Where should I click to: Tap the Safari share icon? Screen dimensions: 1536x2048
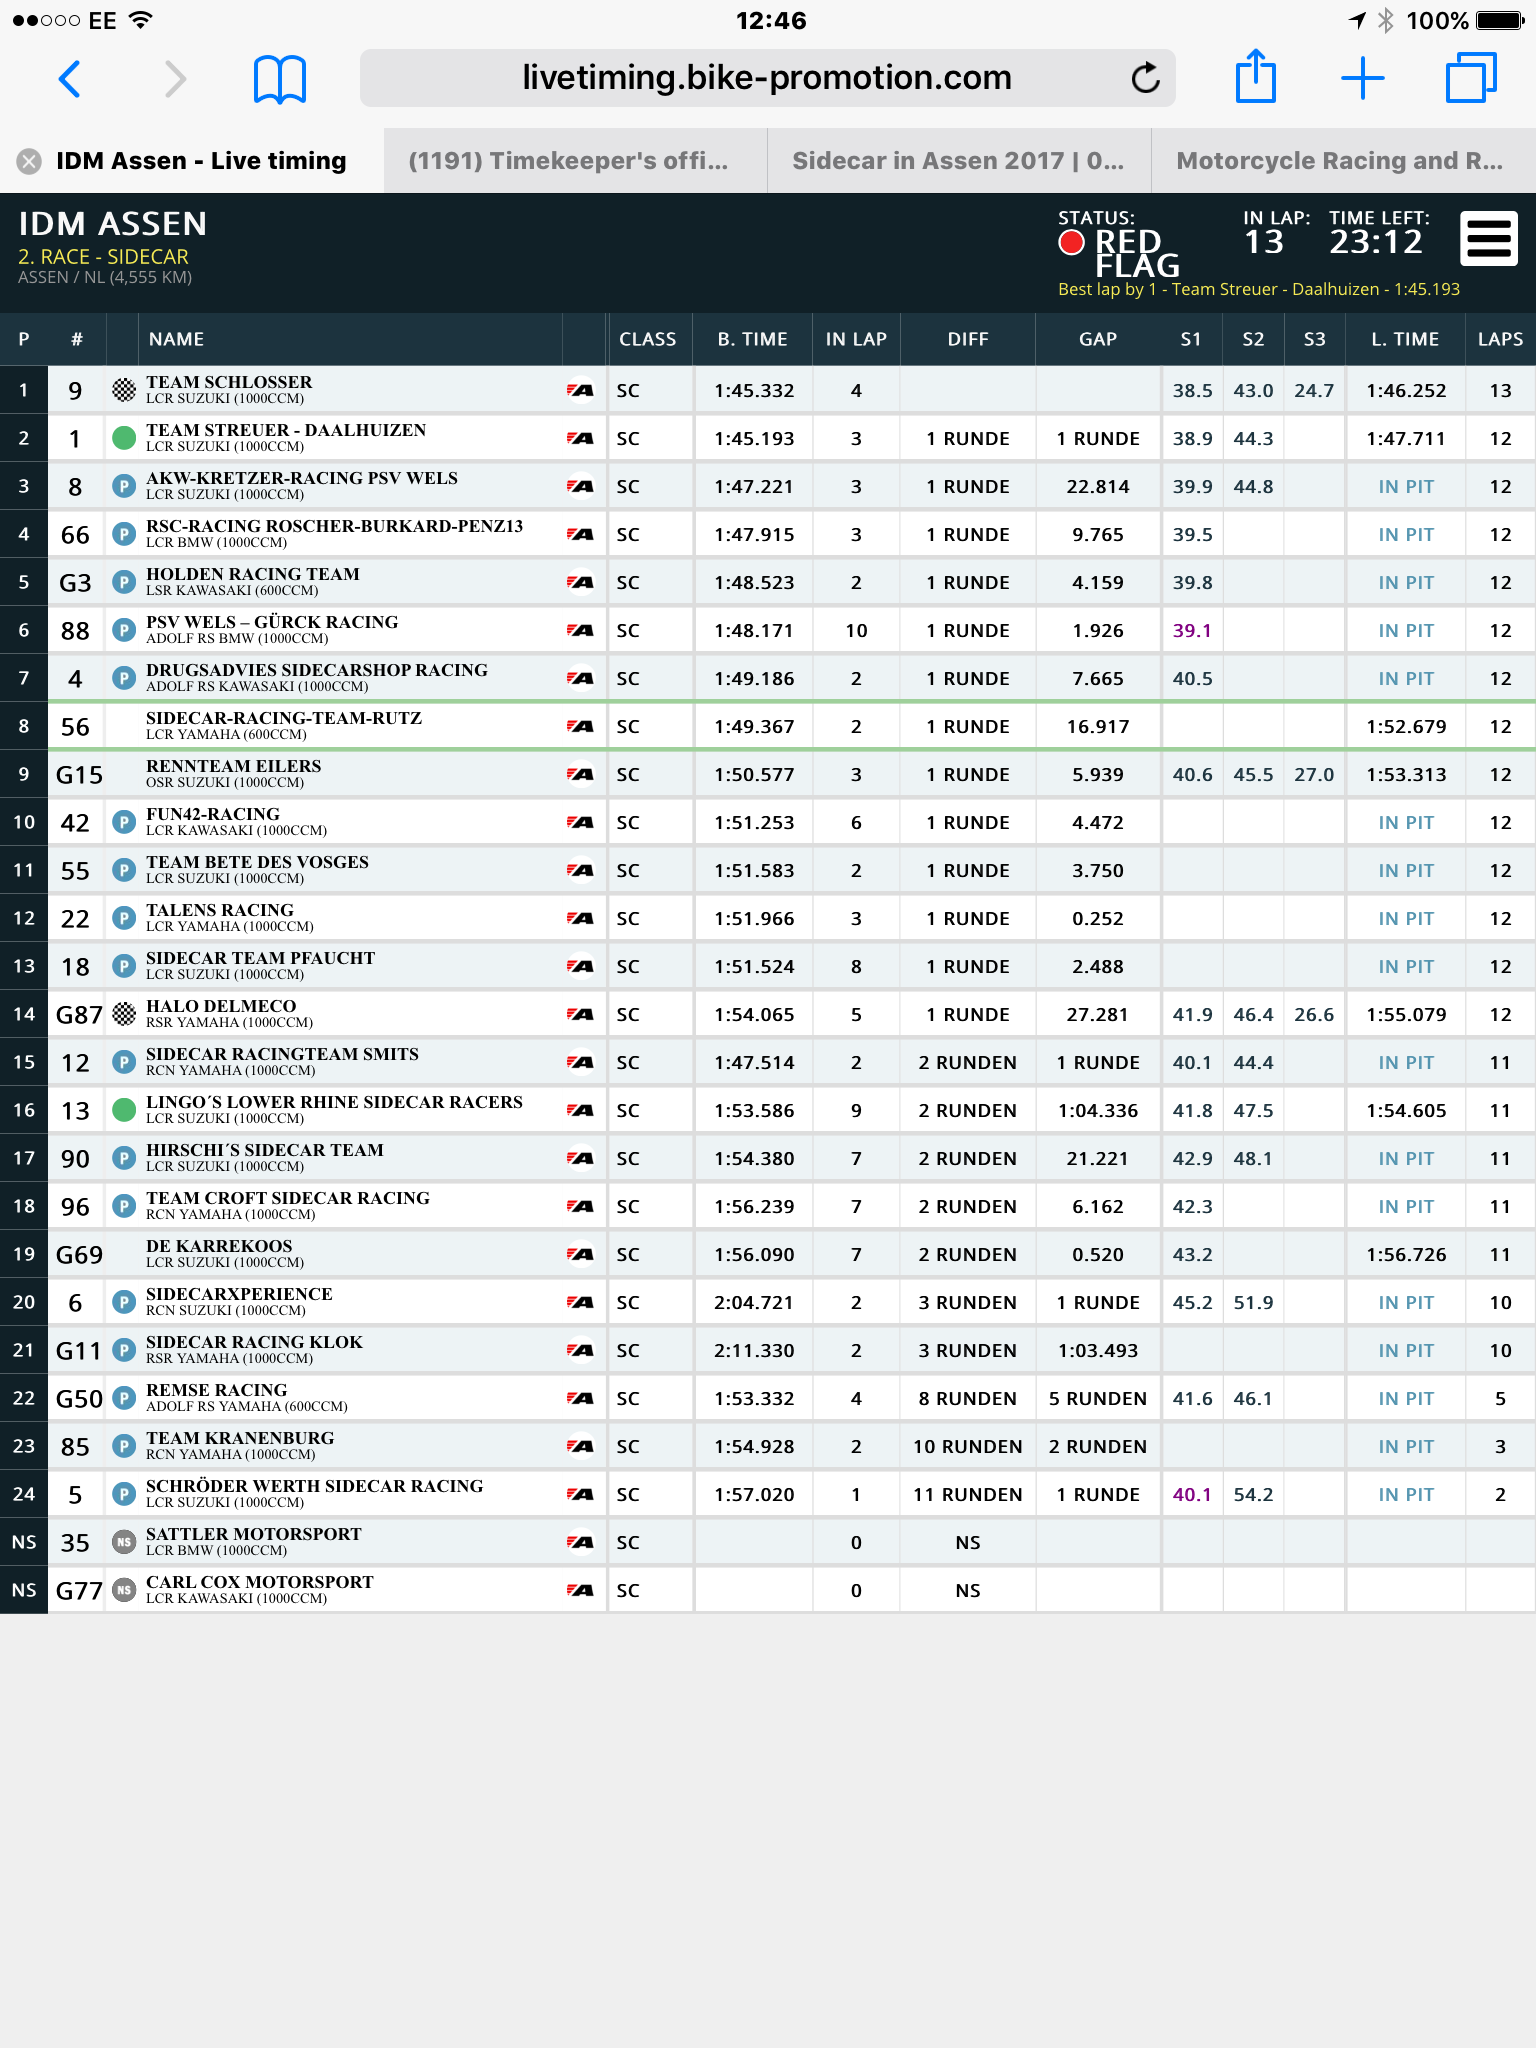[1256, 76]
